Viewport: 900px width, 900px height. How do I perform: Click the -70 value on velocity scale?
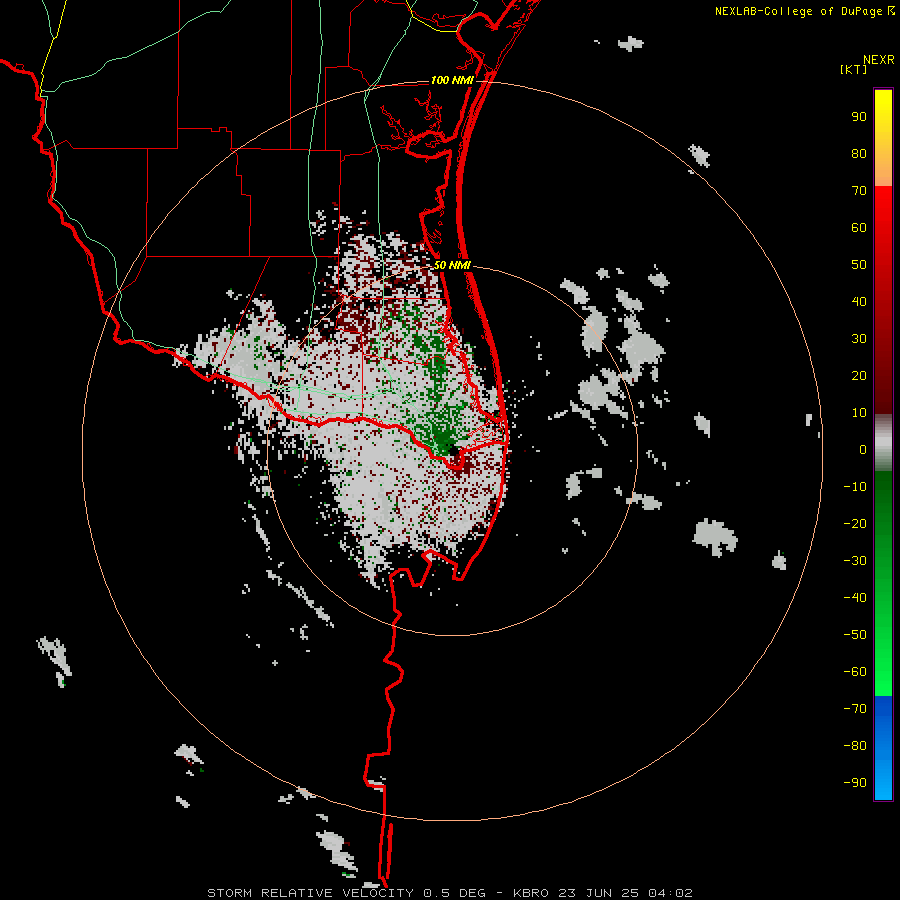(855, 709)
